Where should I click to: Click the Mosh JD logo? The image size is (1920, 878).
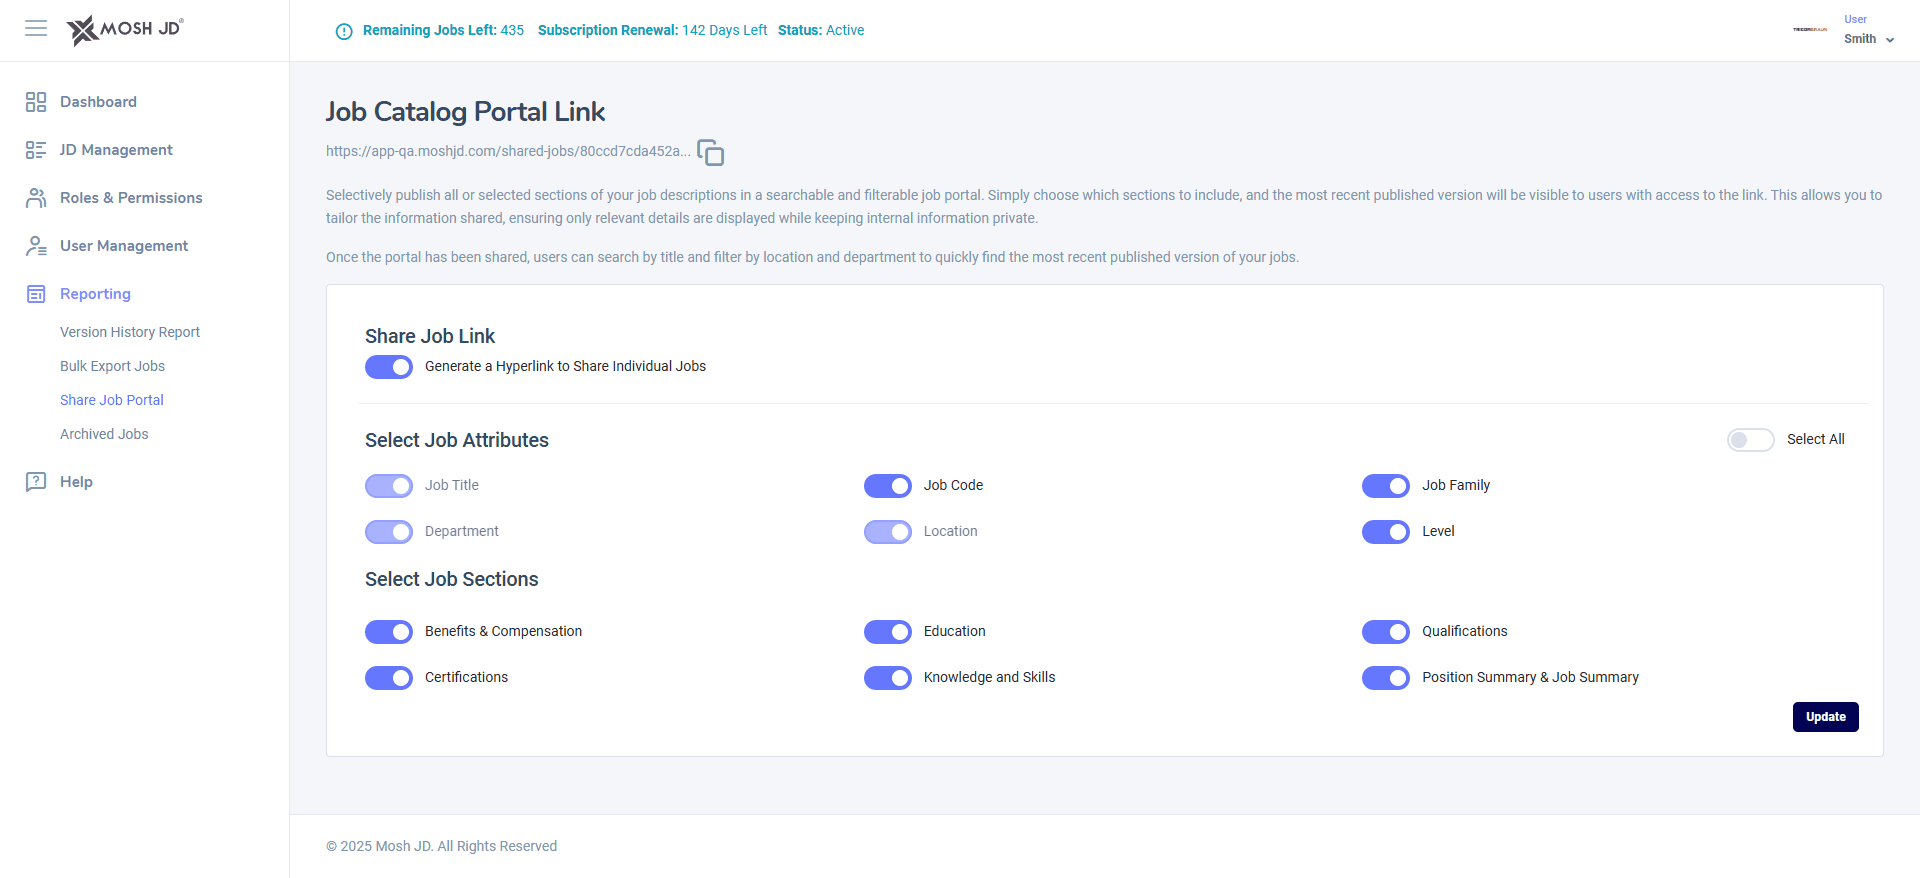pos(125,30)
